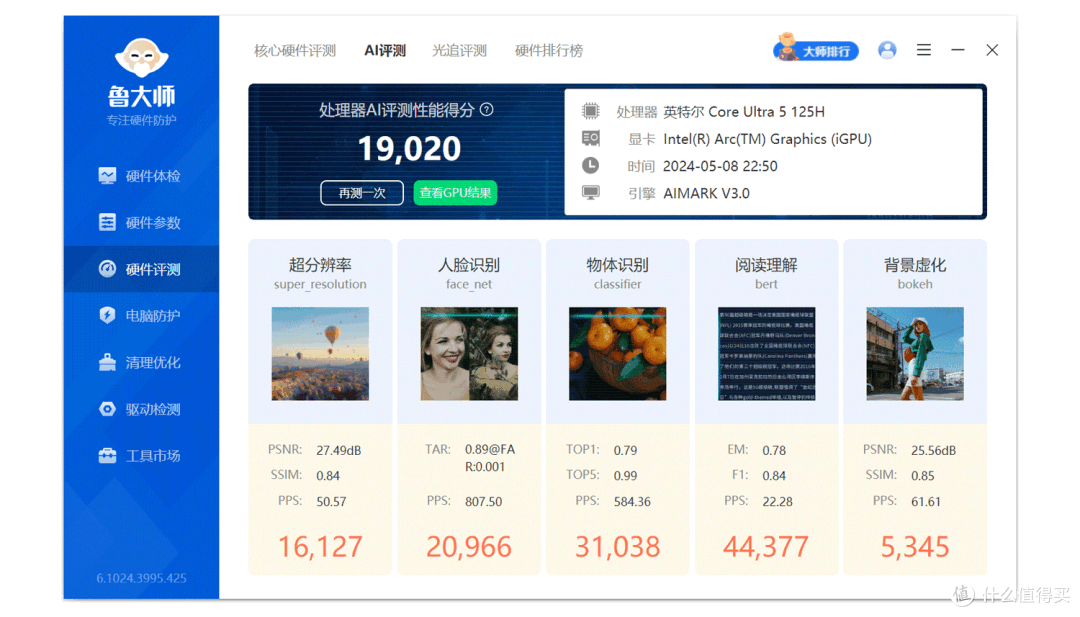The width and height of the screenshot is (1080, 617).
Task: Open 清理优化 broom icon
Action: (x=107, y=362)
